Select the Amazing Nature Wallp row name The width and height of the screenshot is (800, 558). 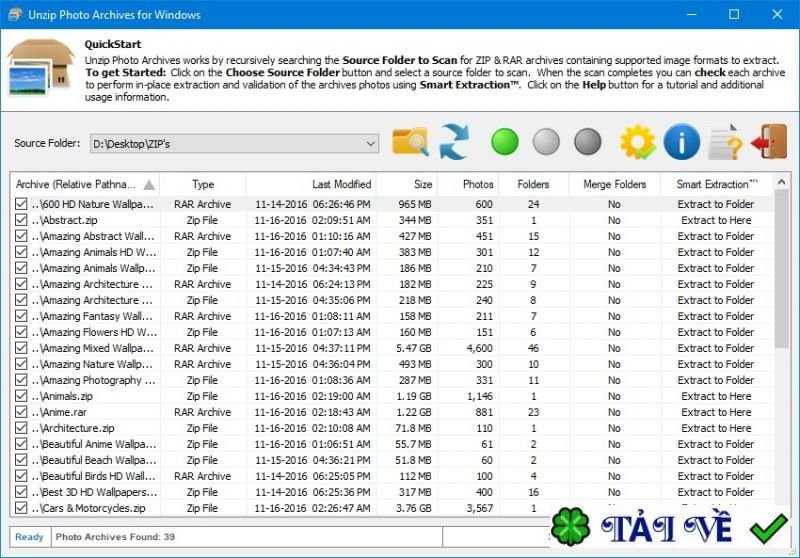92,364
